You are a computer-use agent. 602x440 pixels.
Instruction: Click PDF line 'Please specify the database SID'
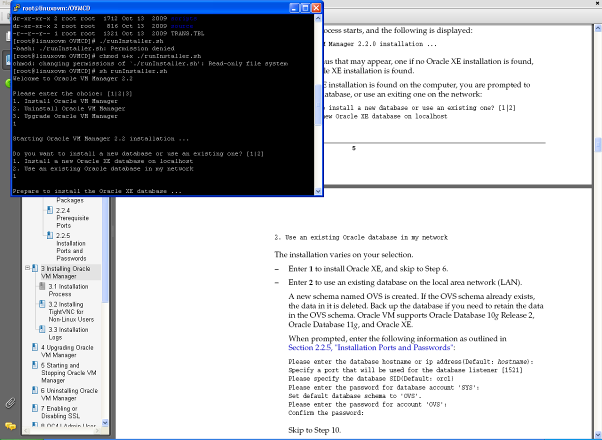click(371, 379)
